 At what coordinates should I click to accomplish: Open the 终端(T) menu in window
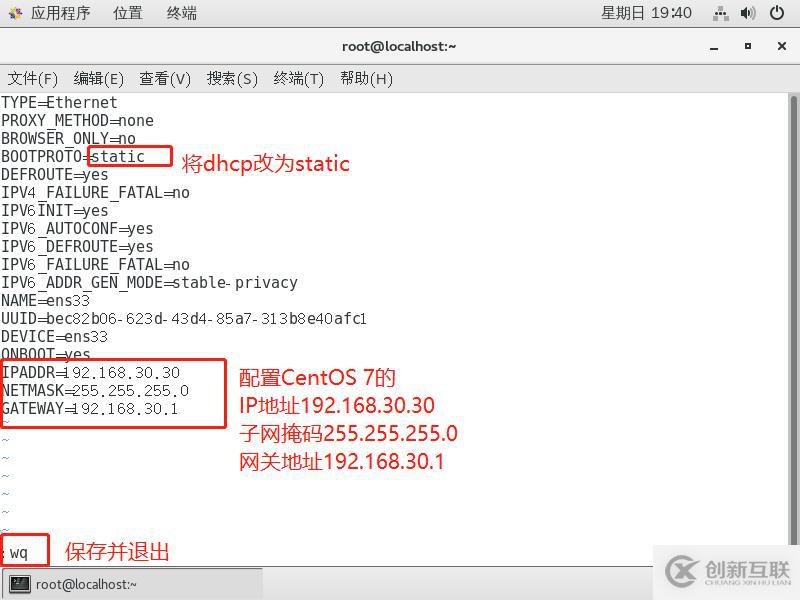[298, 79]
